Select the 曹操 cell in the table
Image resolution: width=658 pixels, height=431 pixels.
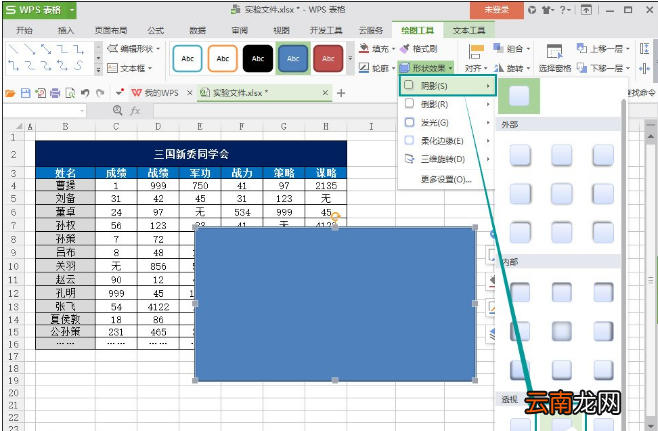click(x=65, y=185)
